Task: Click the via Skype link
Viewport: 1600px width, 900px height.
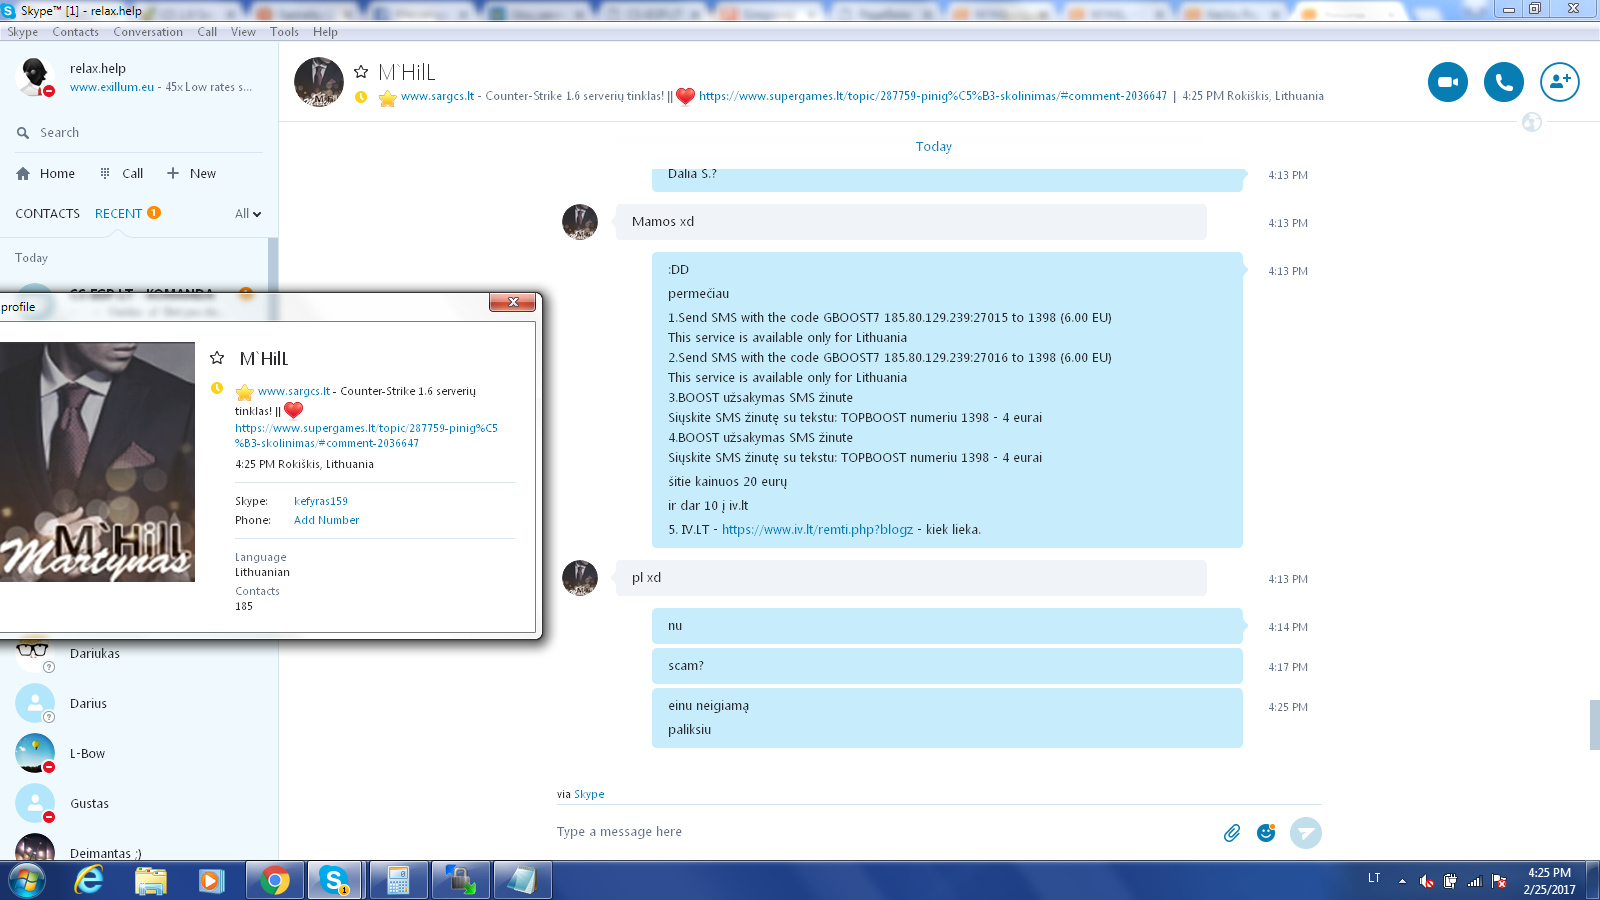Action: (x=589, y=794)
